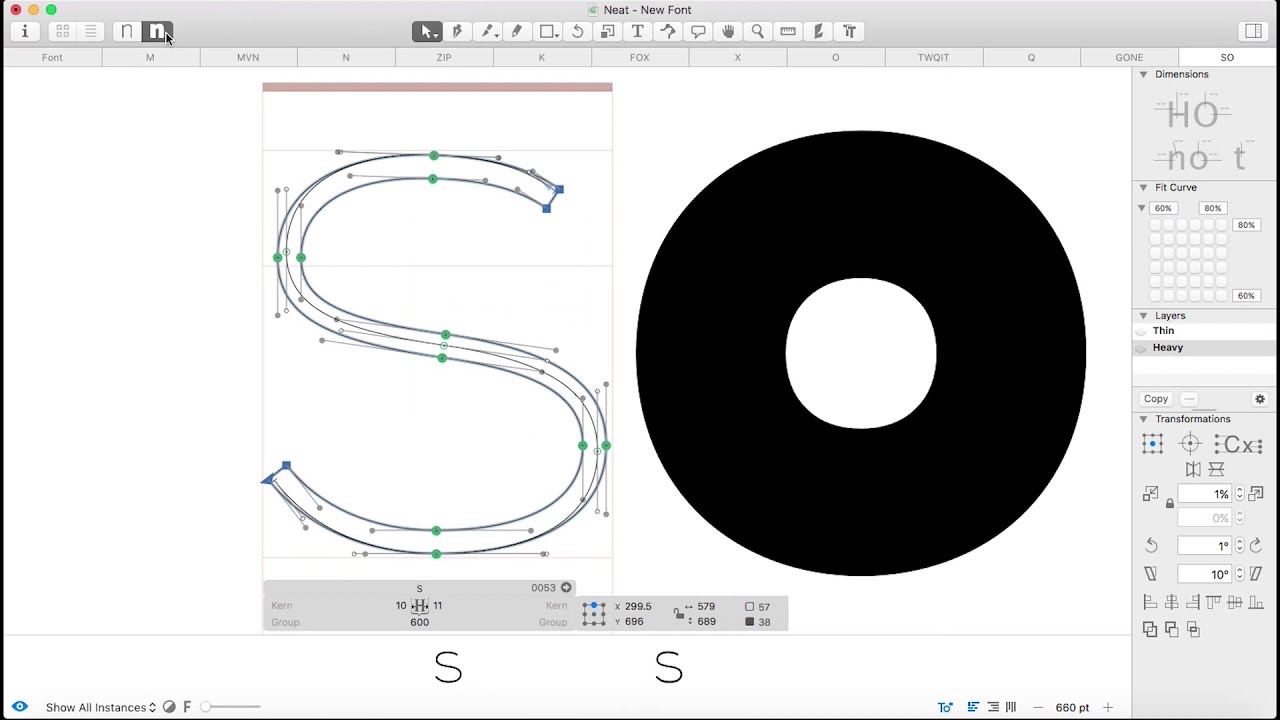1280x720 pixels.
Task: Collapse the Fit Curve section
Action: click(x=1143, y=187)
